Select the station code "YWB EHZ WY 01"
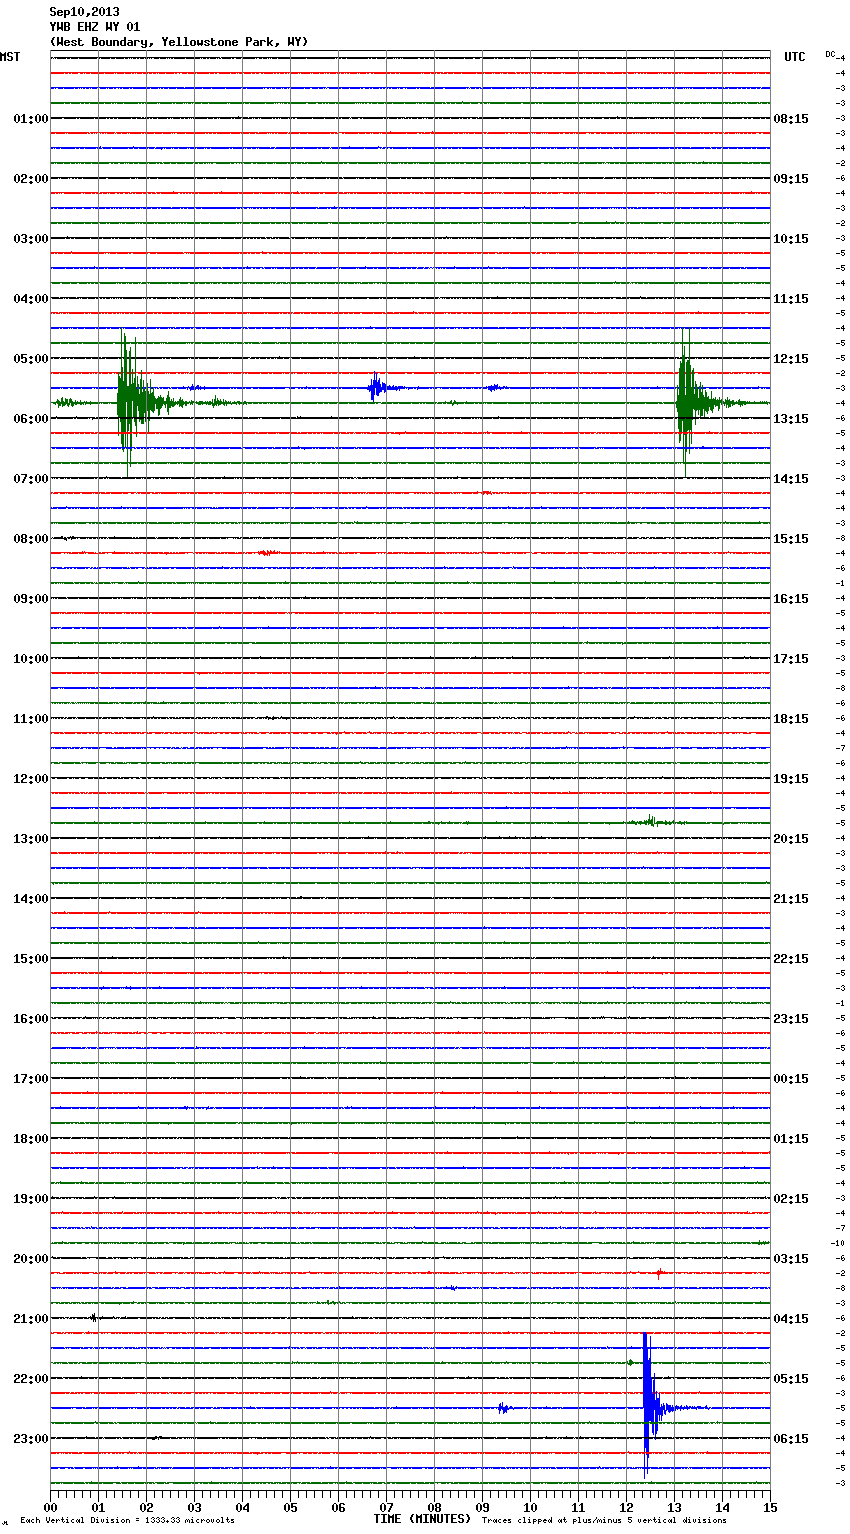The image size is (850, 1534). click(x=95, y=27)
